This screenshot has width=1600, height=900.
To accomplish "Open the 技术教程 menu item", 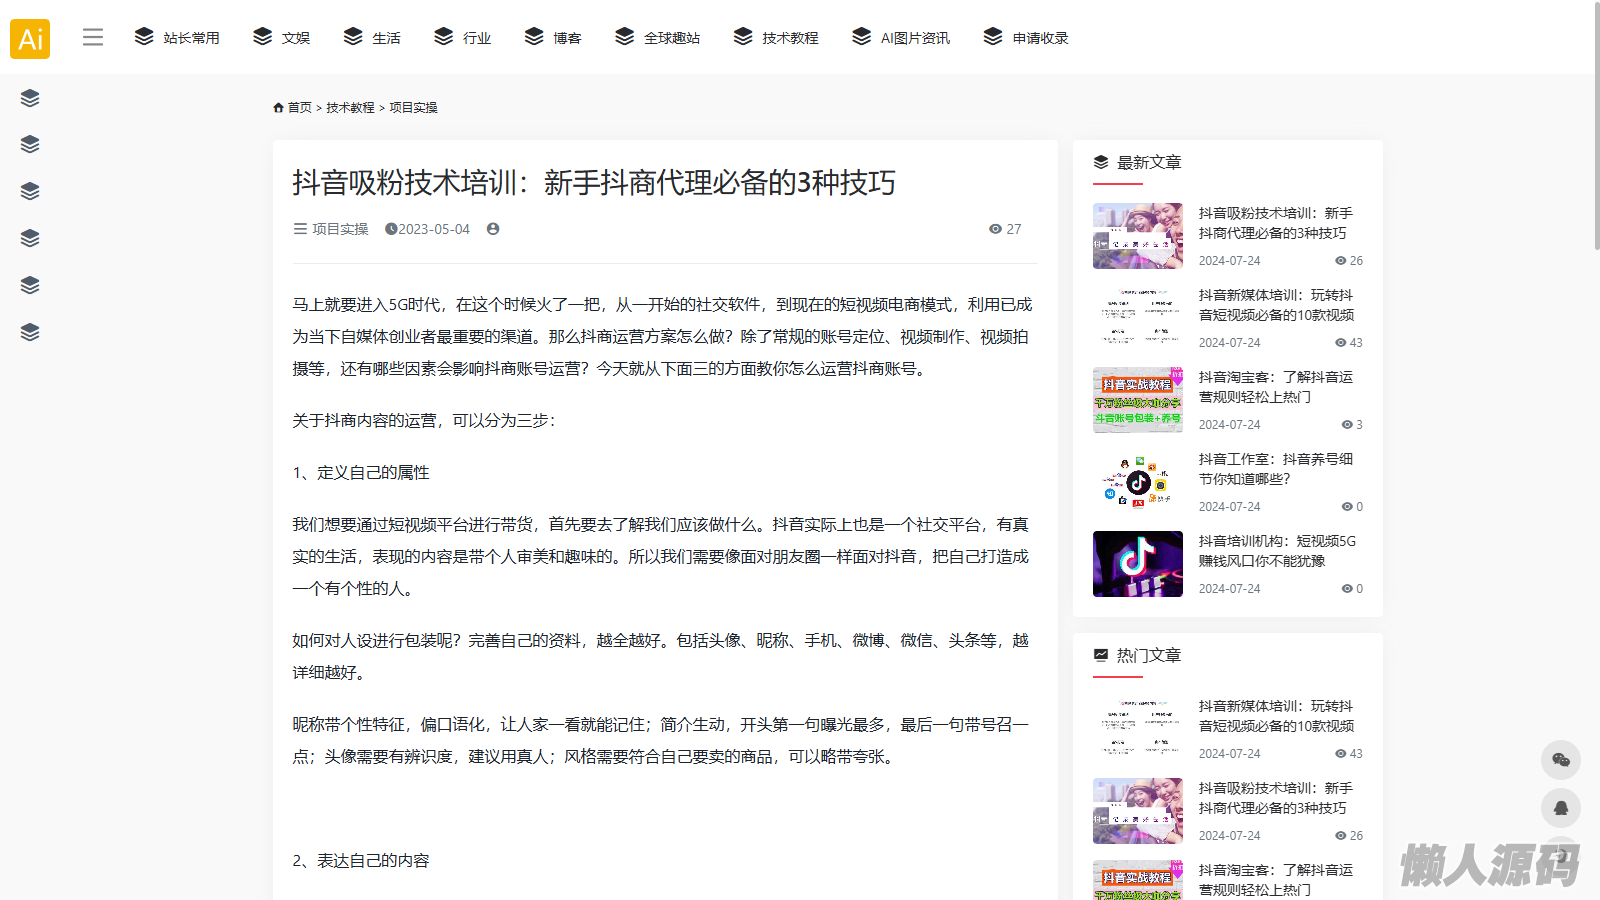I will tap(776, 38).
